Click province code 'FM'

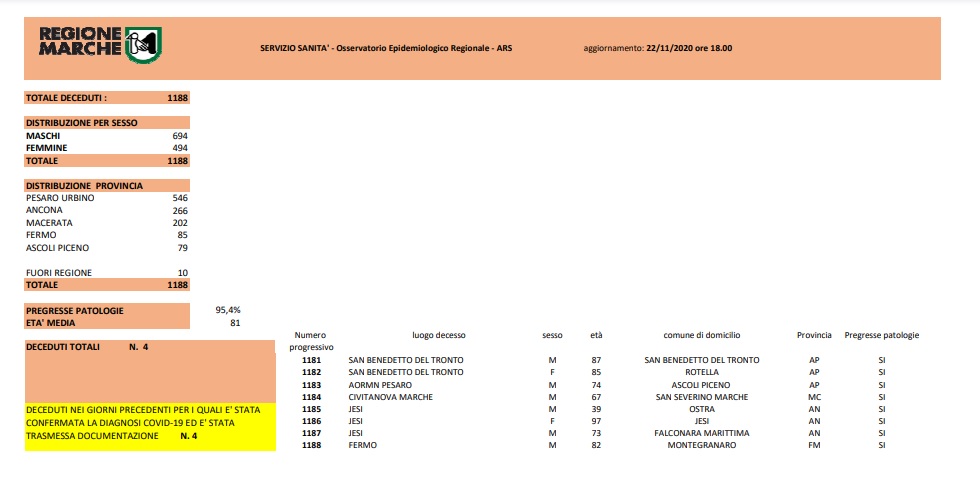click(814, 445)
